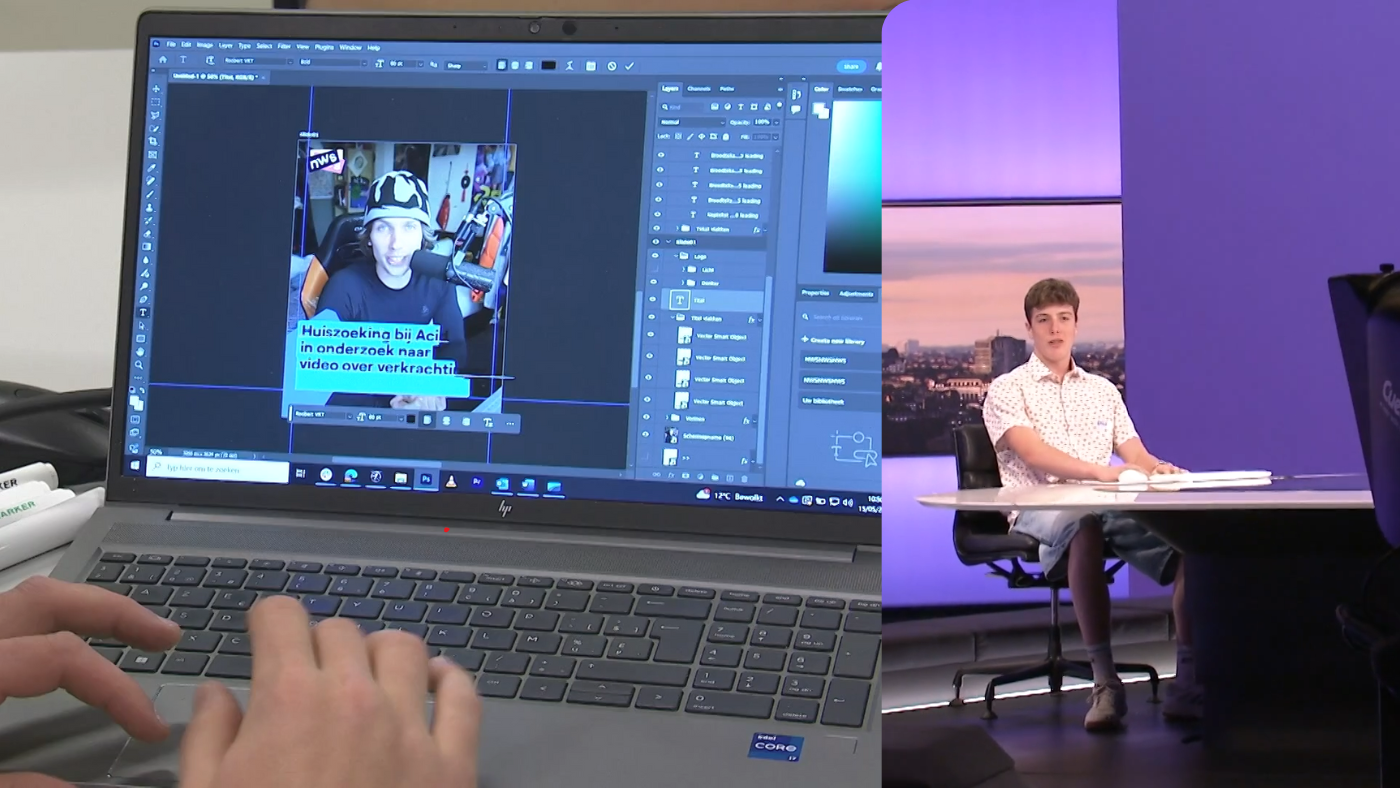Commit text edit with checkmark icon

tap(629, 66)
